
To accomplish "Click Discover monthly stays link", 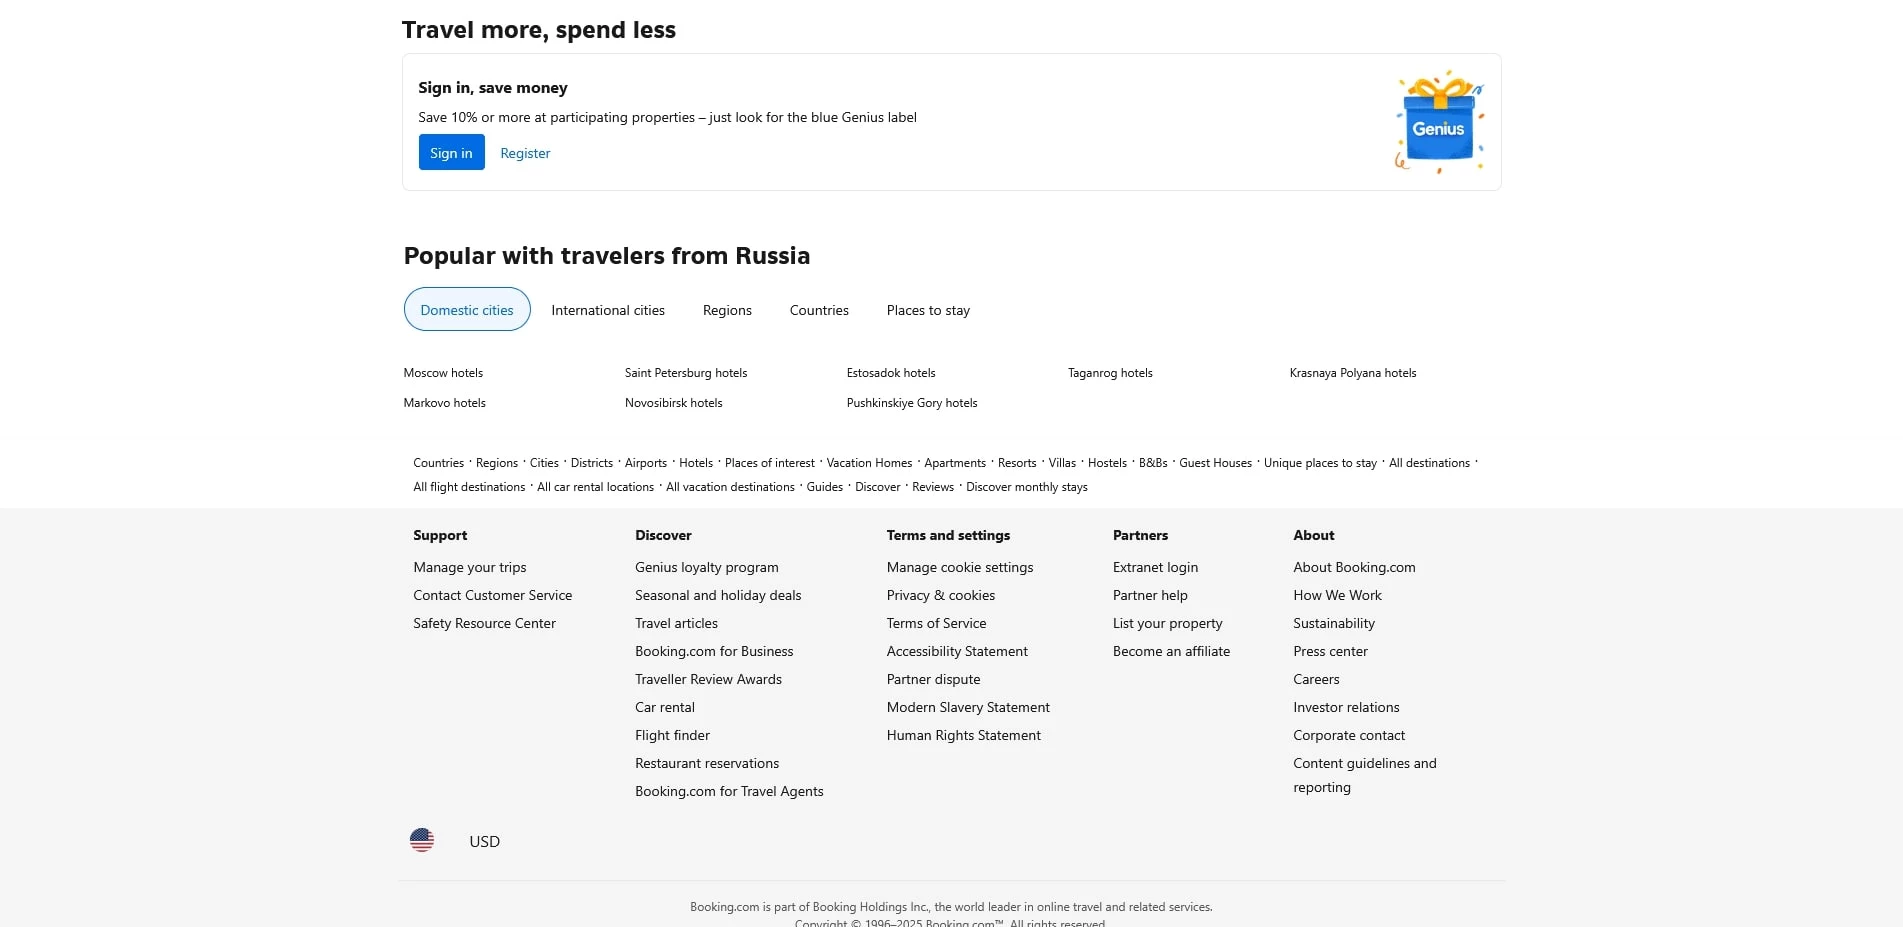I will click(x=1026, y=487).
